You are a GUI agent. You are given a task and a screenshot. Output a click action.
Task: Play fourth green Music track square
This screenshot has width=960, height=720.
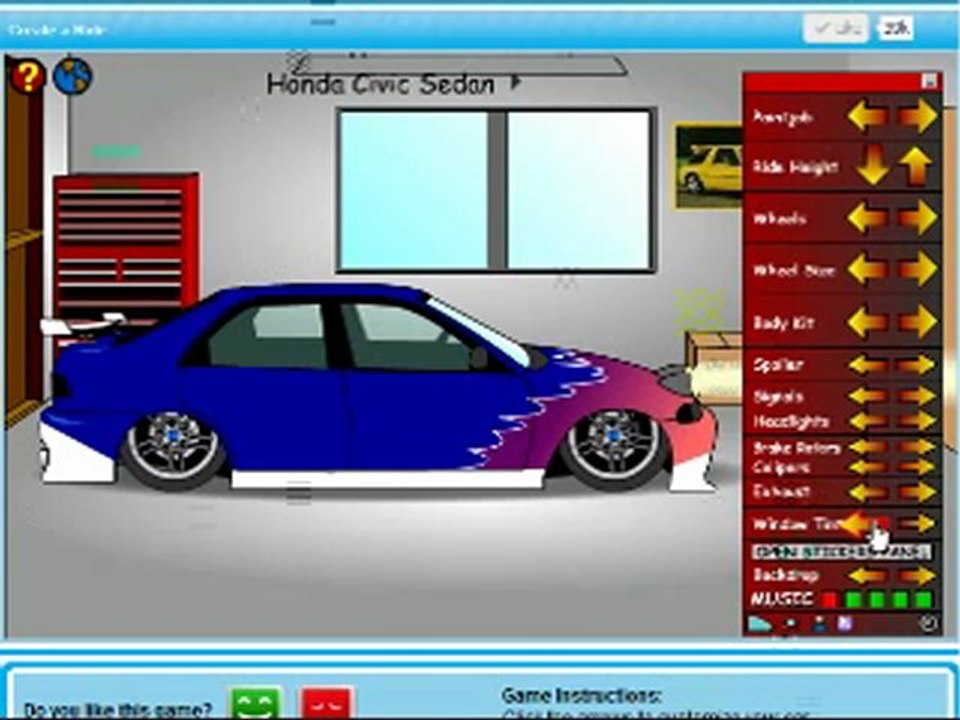click(923, 599)
